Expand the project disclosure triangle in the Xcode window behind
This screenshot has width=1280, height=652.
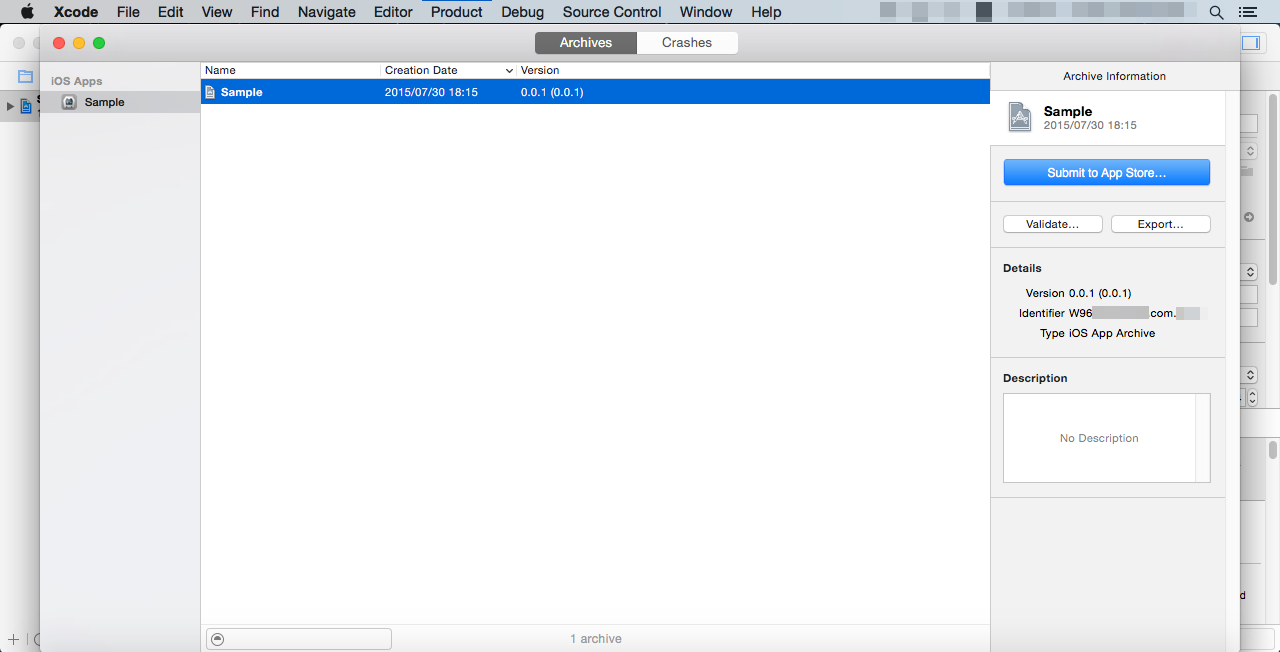pos(11,105)
